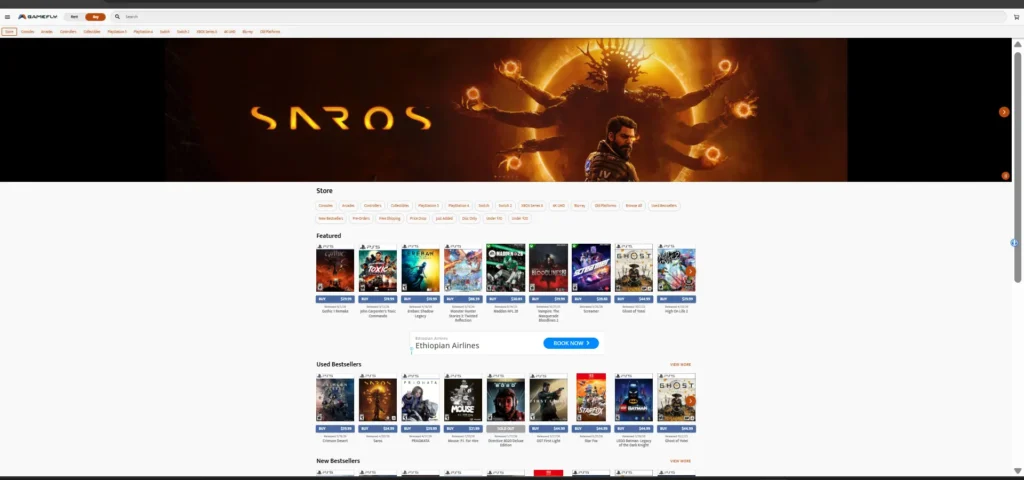Click Buy button under Screamer
Viewport: 1024px width, 480px height.
point(591,299)
